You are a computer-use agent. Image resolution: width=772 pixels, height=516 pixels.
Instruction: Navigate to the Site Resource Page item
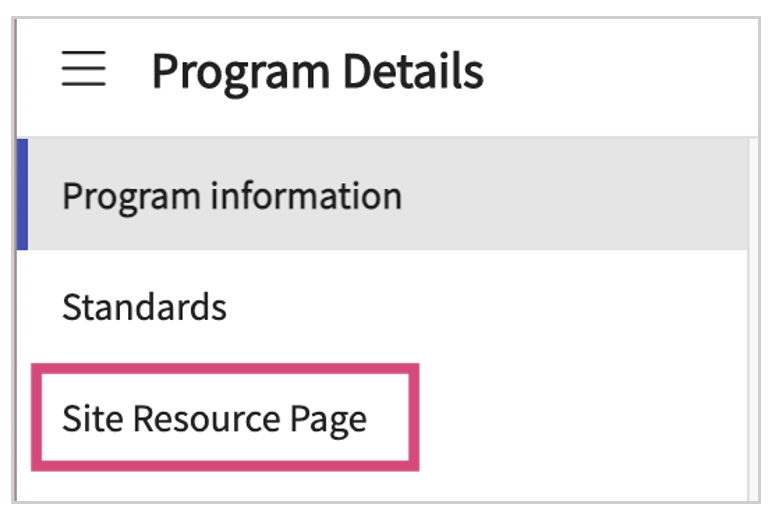pos(214,419)
